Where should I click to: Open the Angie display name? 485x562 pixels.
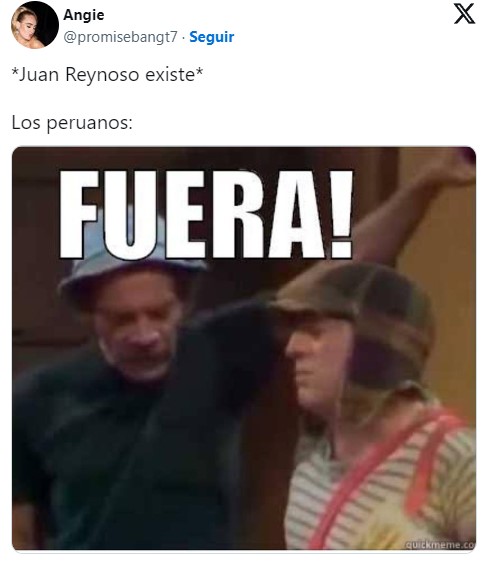(84, 15)
